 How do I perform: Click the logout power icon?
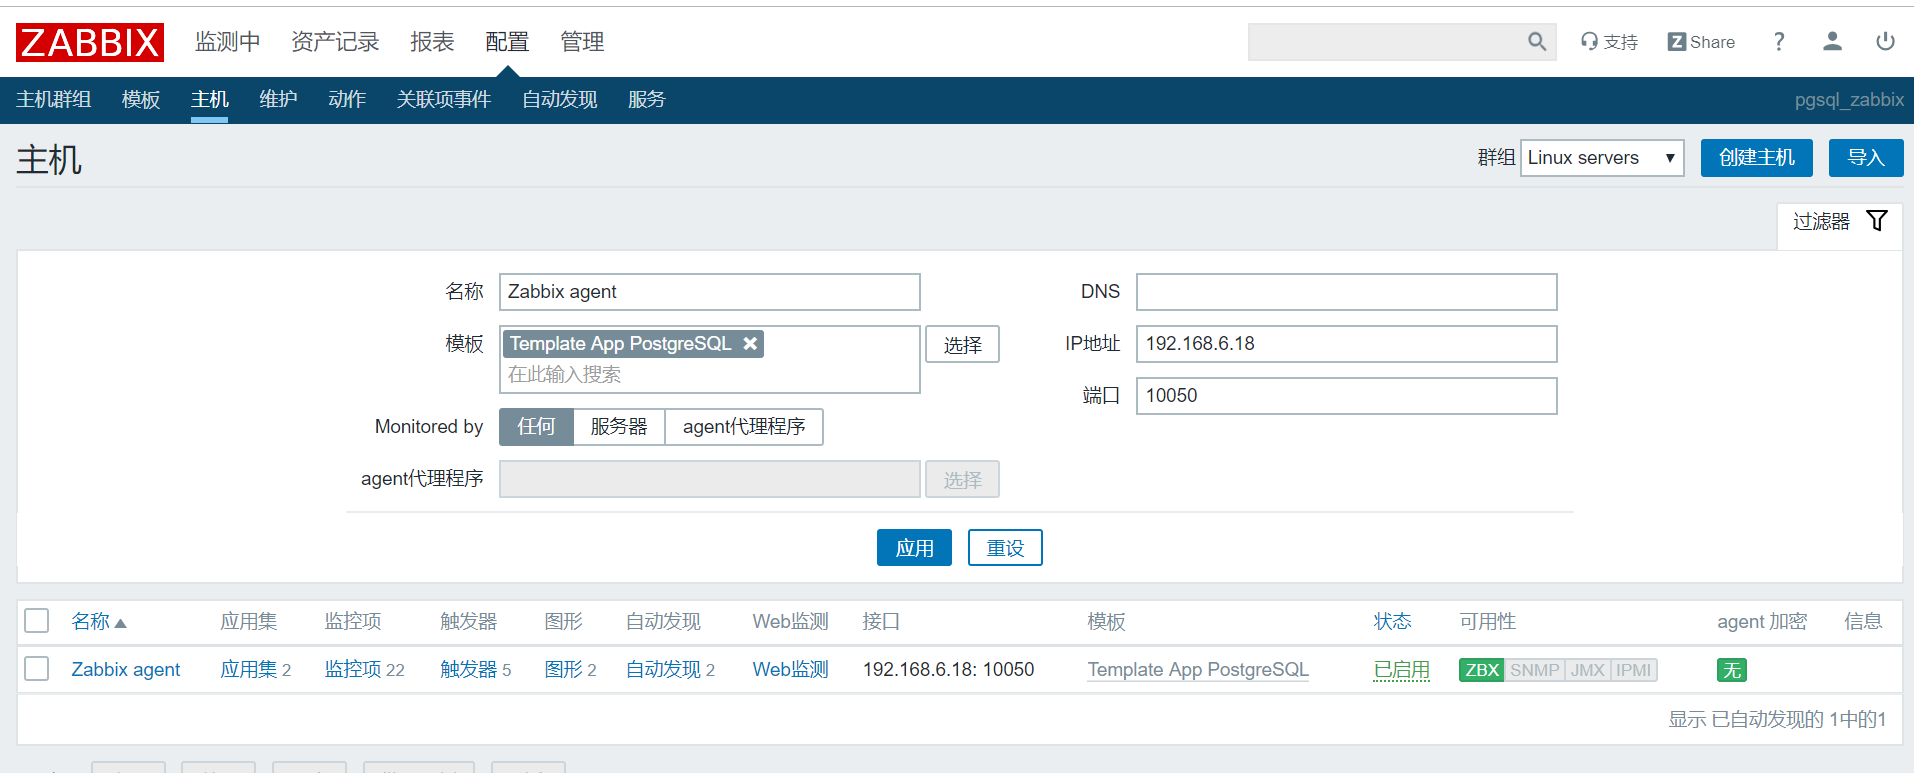[1885, 42]
